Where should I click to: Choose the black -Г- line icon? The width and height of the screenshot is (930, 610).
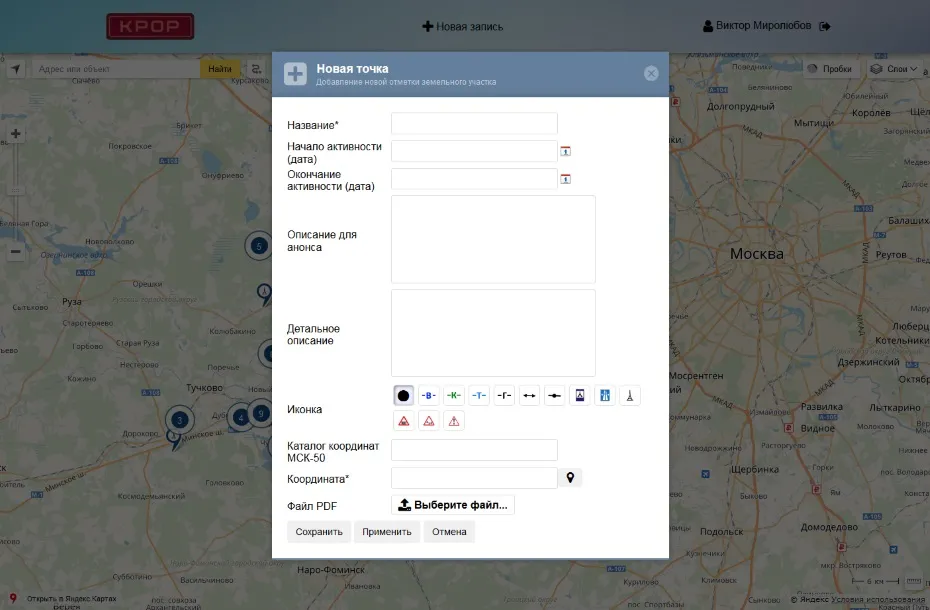[504, 396]
